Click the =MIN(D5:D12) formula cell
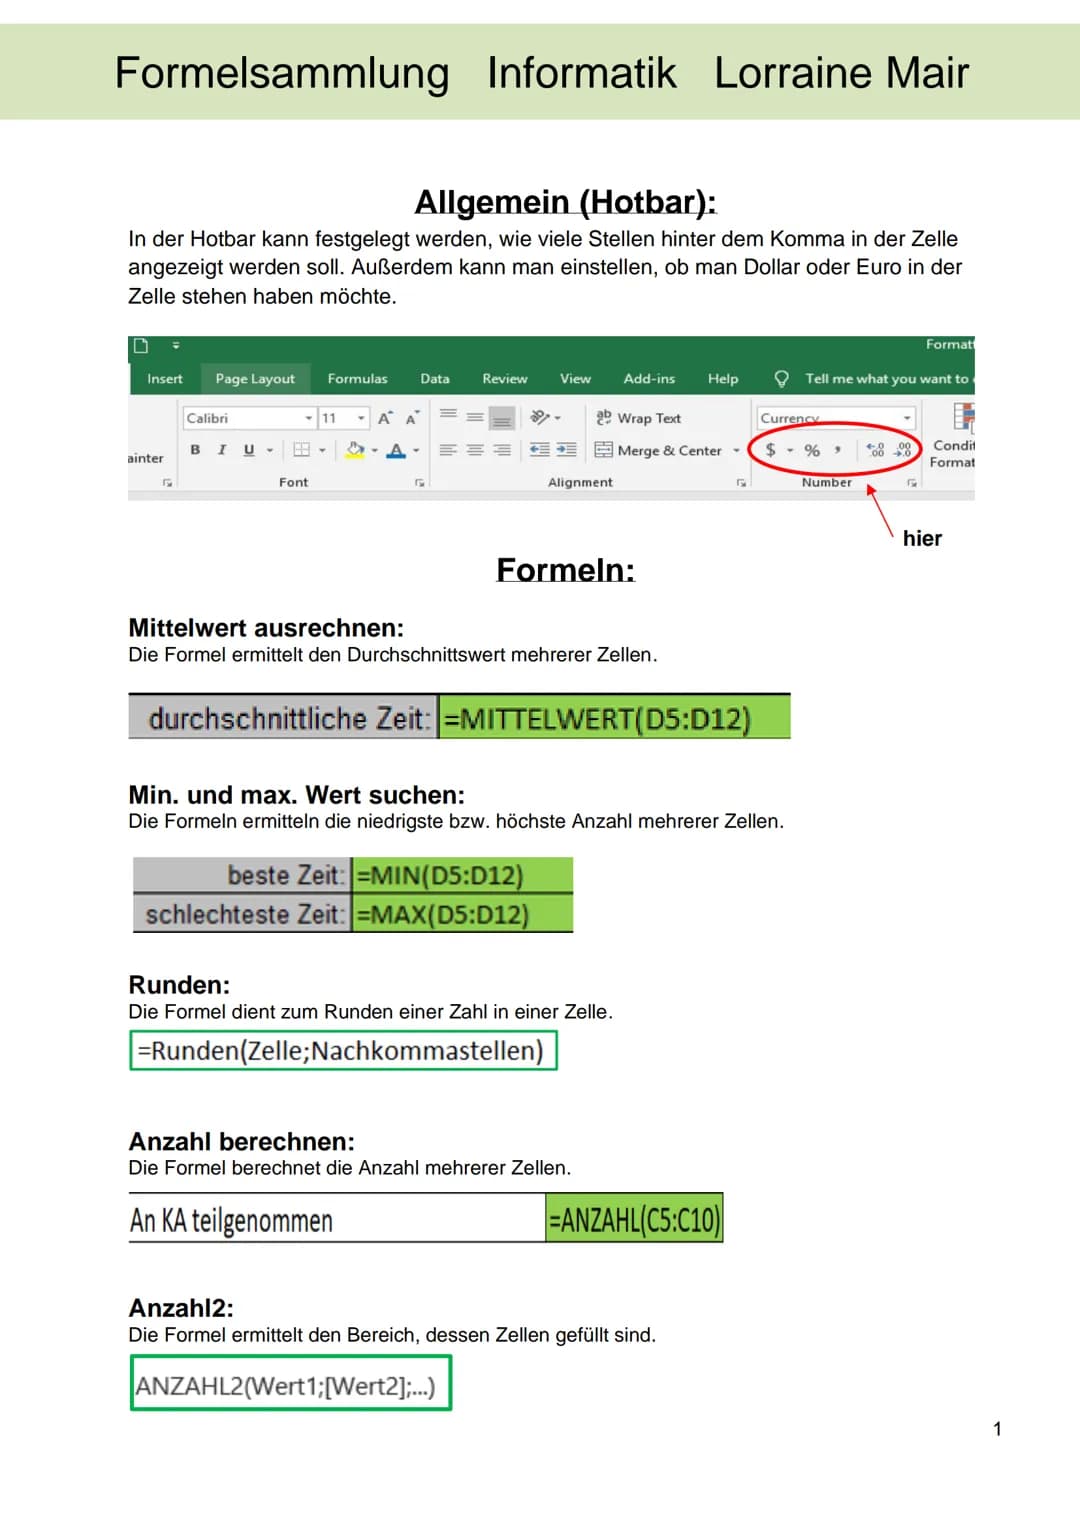 (x=462, y=876)
